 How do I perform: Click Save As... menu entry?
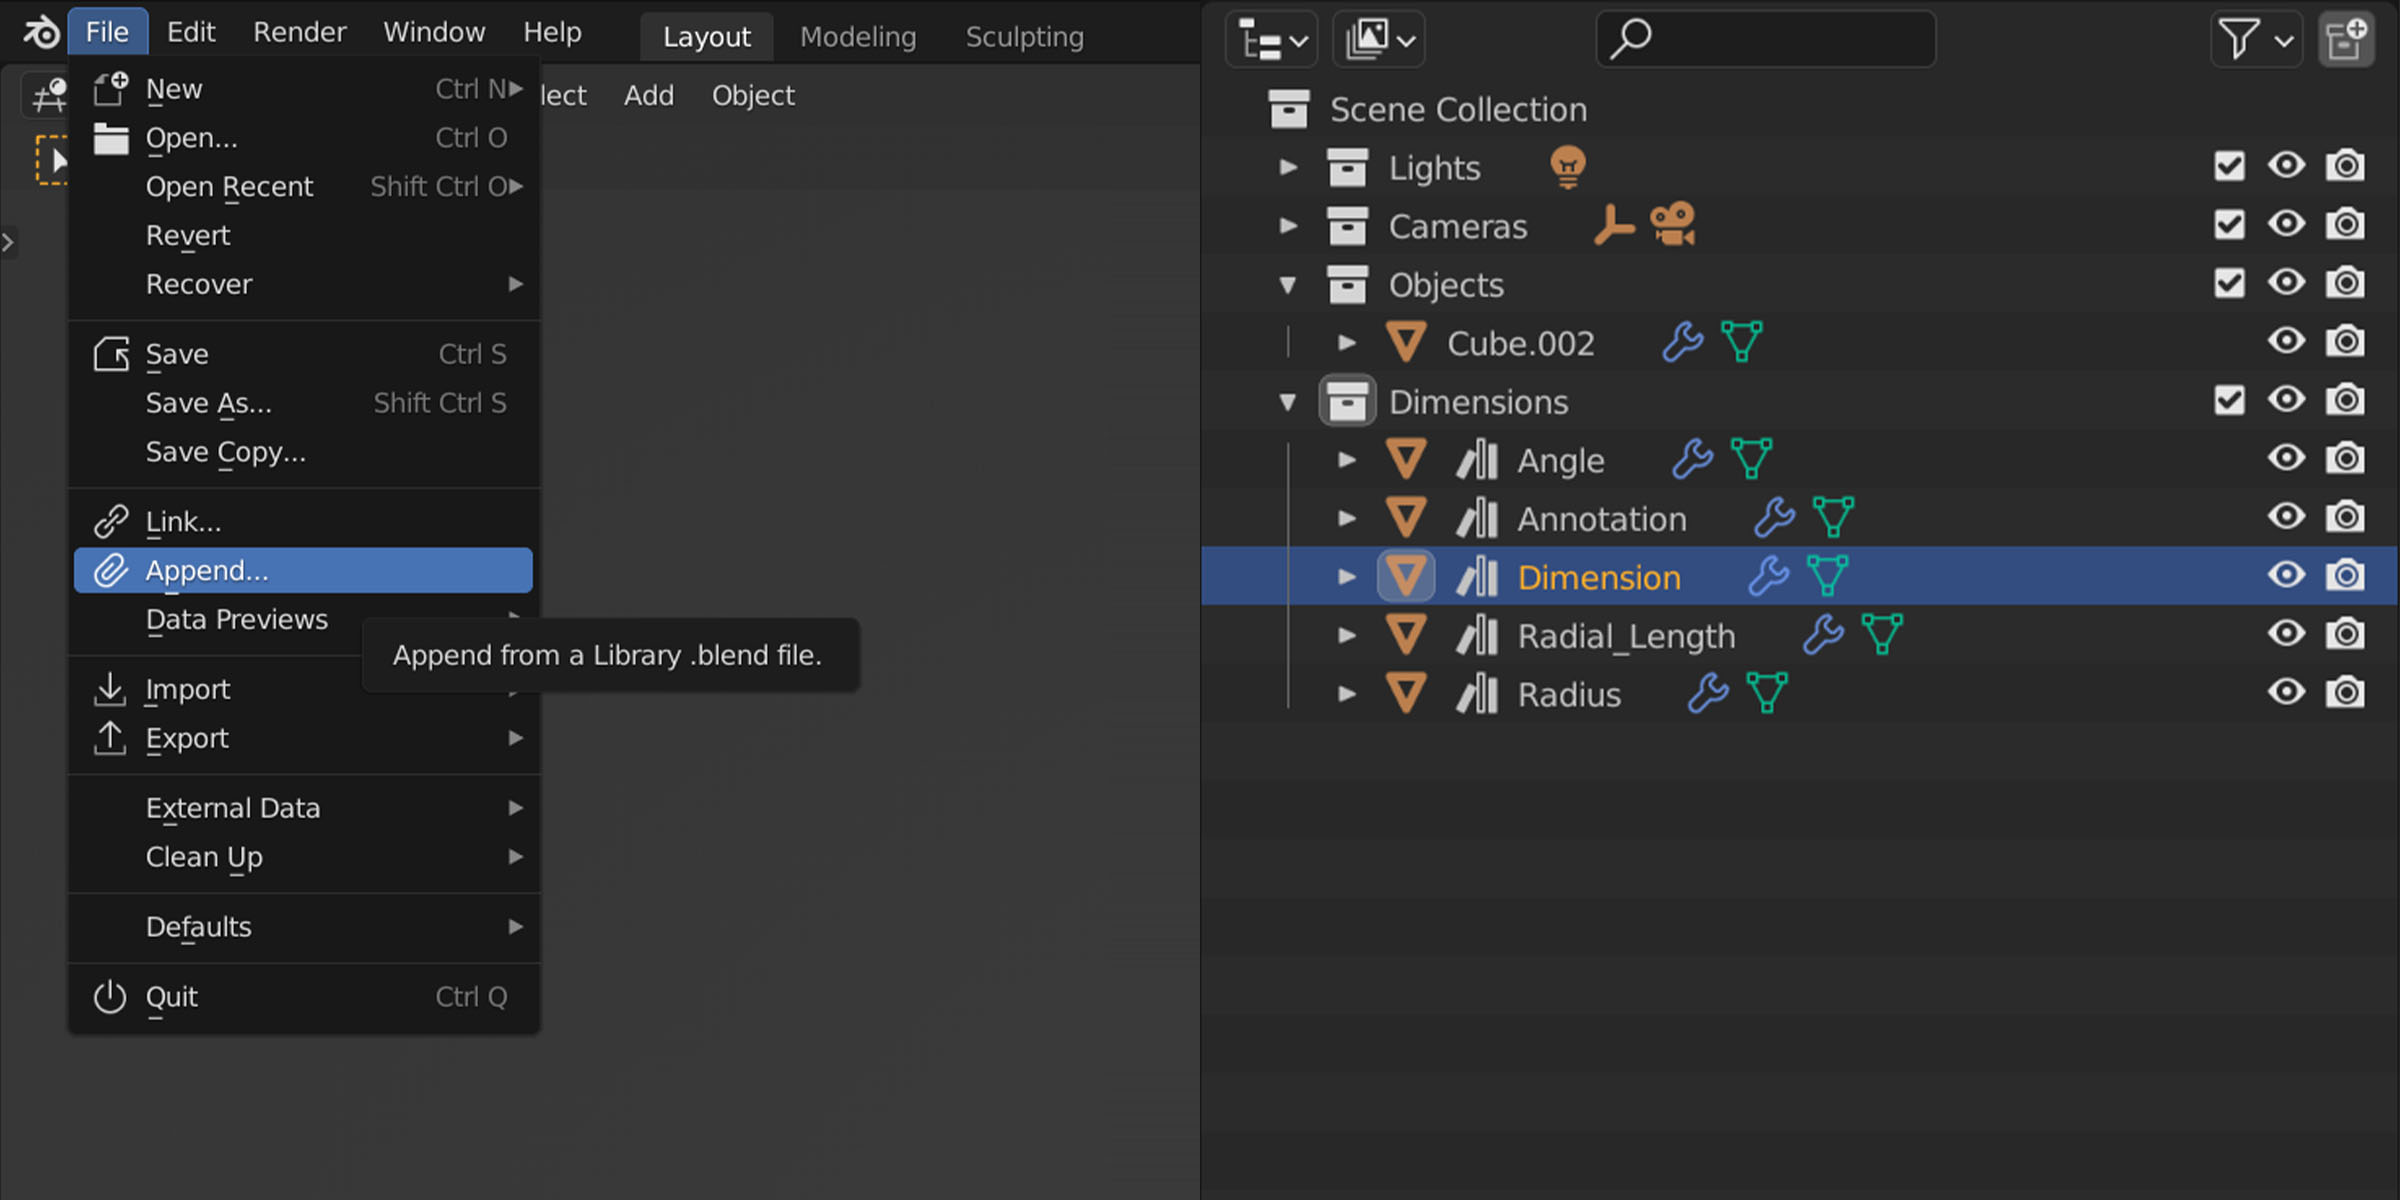pyautogui.click(x=209, y=403)
